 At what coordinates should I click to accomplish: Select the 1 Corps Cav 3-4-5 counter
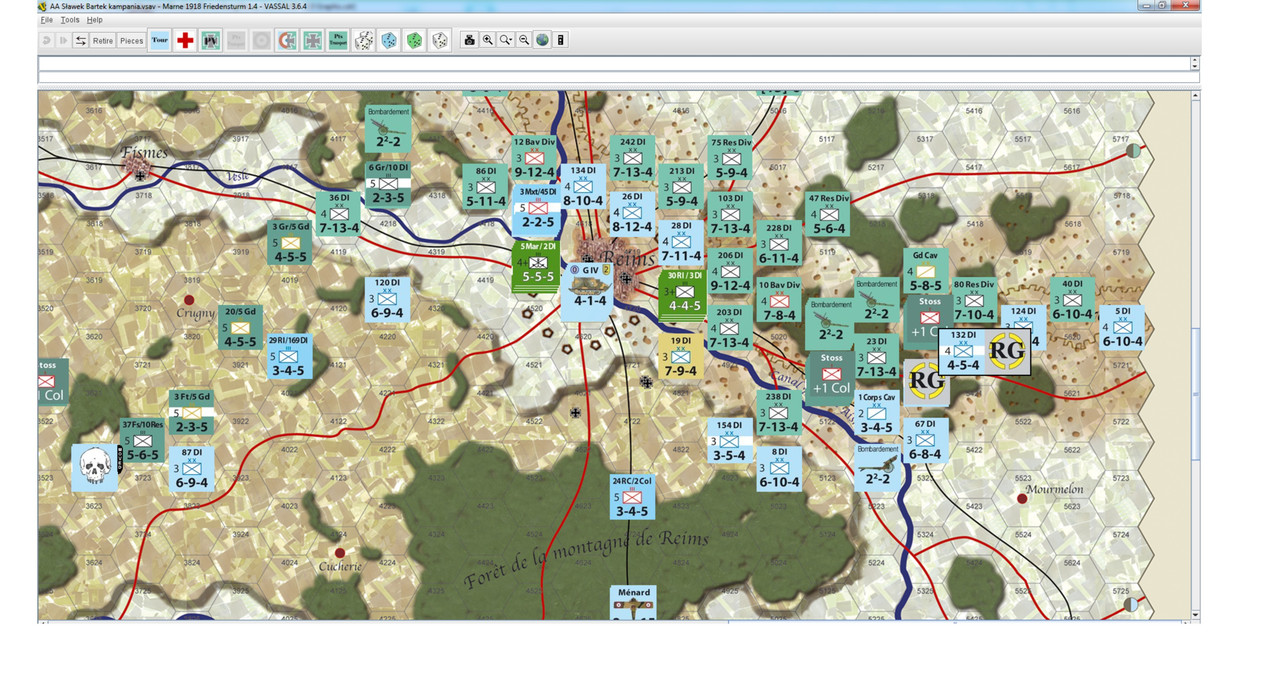877,413
